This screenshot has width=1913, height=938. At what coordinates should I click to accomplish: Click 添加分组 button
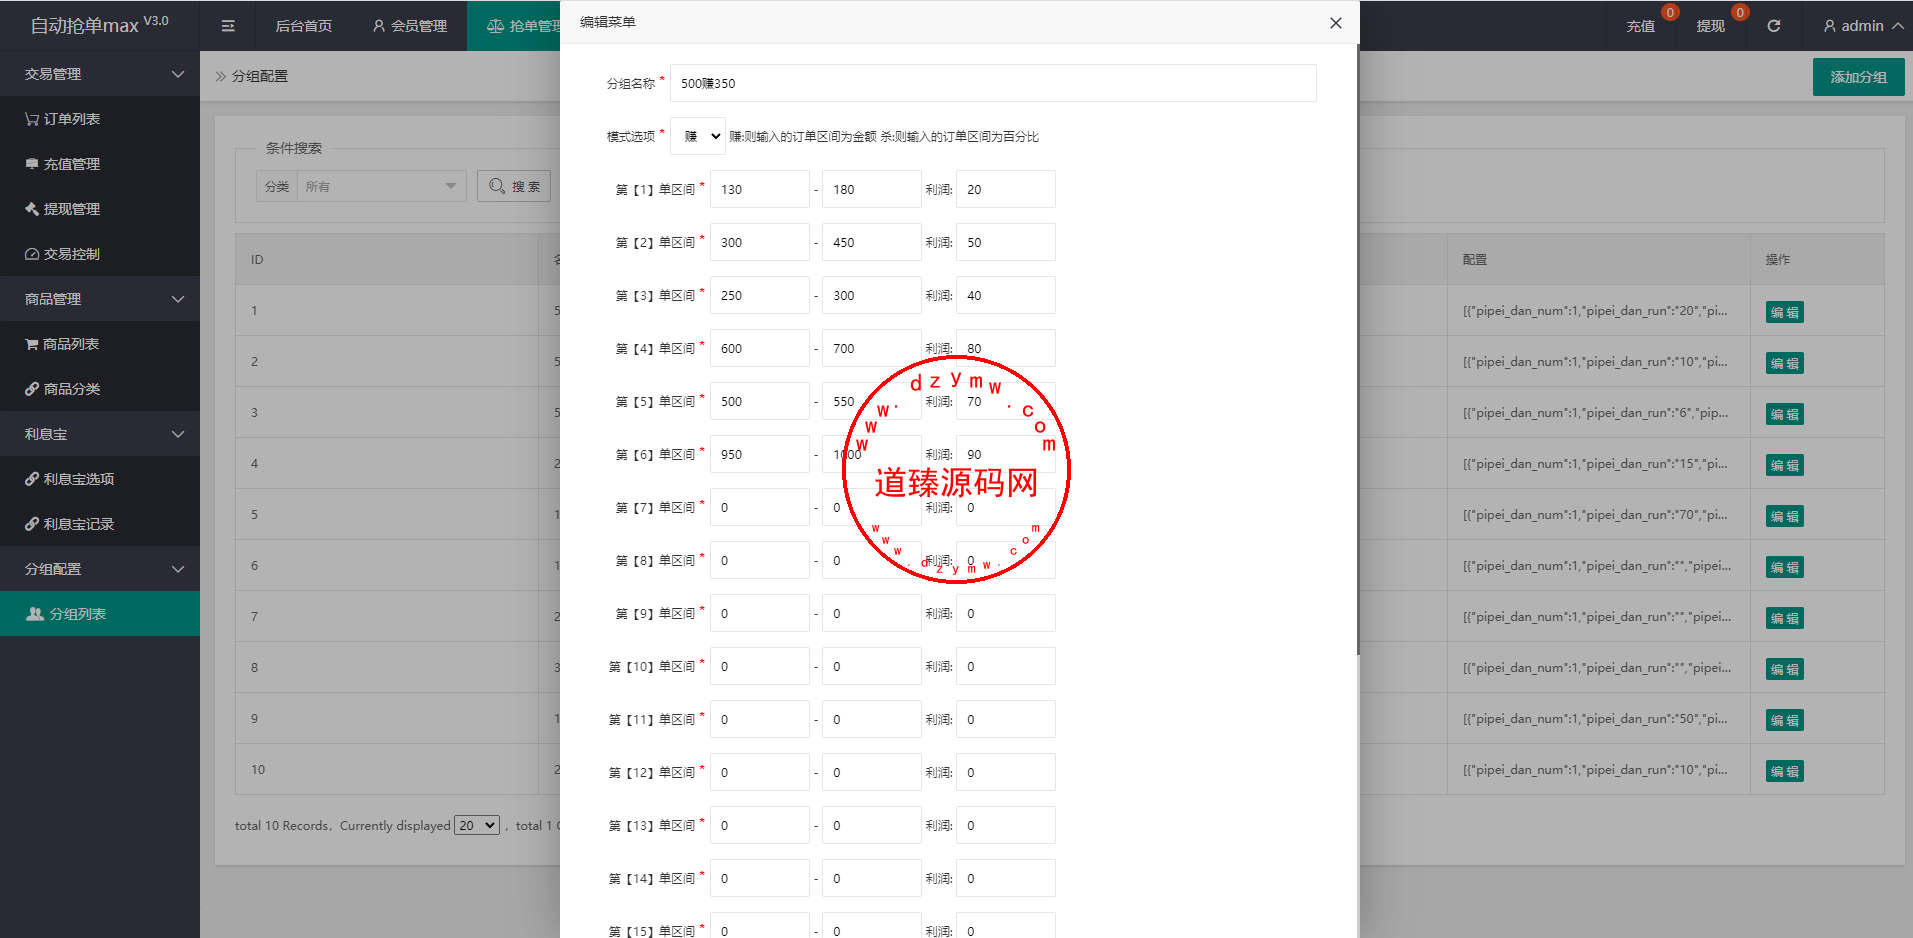coord(1858,77)
